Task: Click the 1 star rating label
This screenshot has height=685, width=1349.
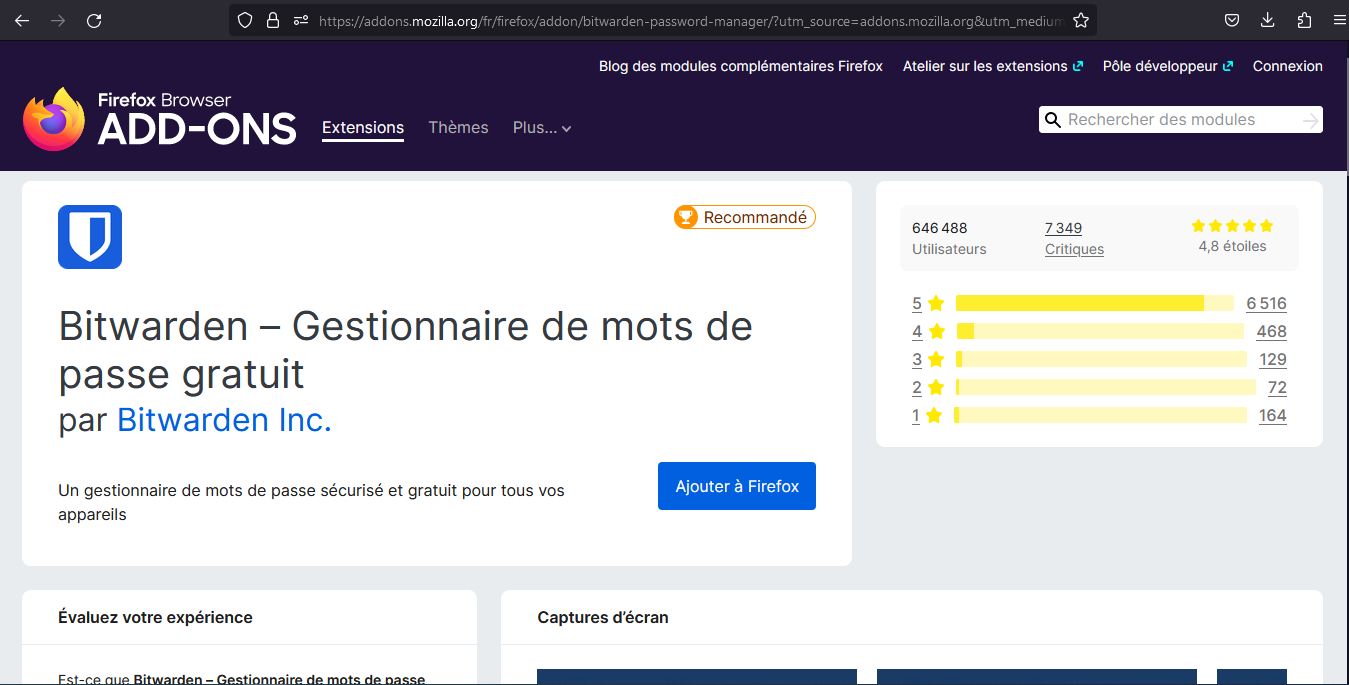Action: coord(928,415)
